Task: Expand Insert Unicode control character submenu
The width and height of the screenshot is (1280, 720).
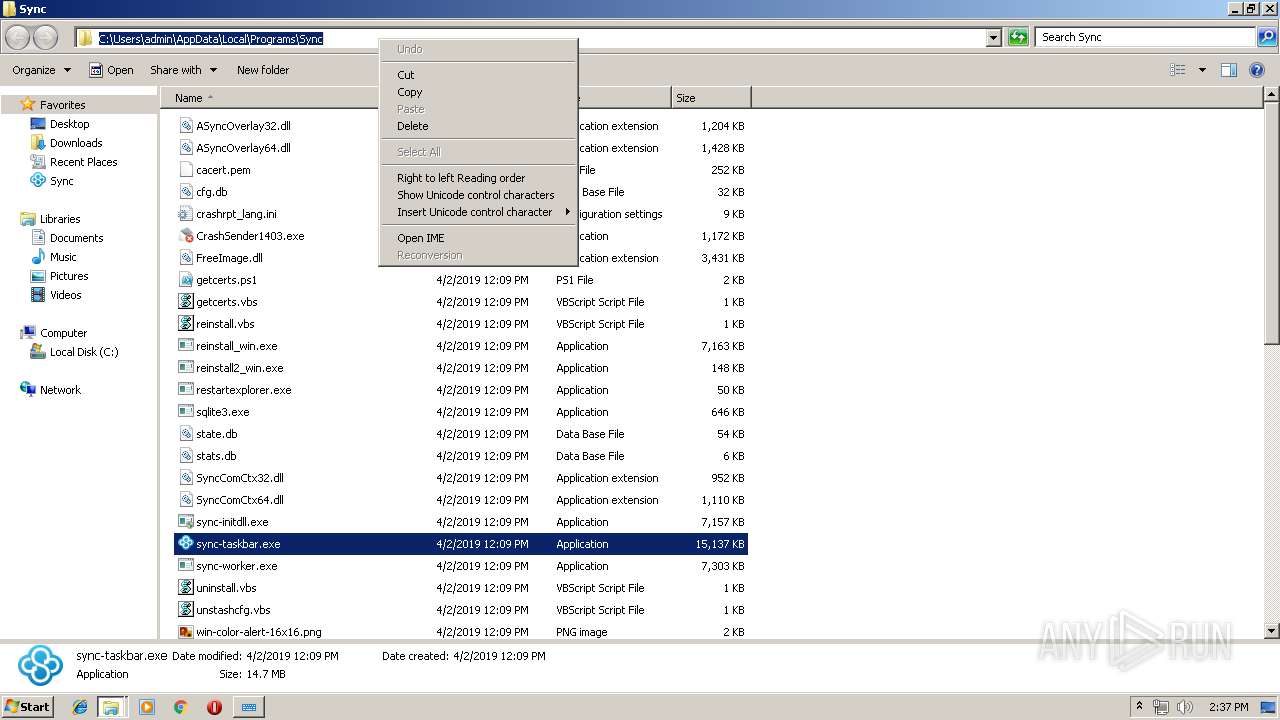Action: 478,212
